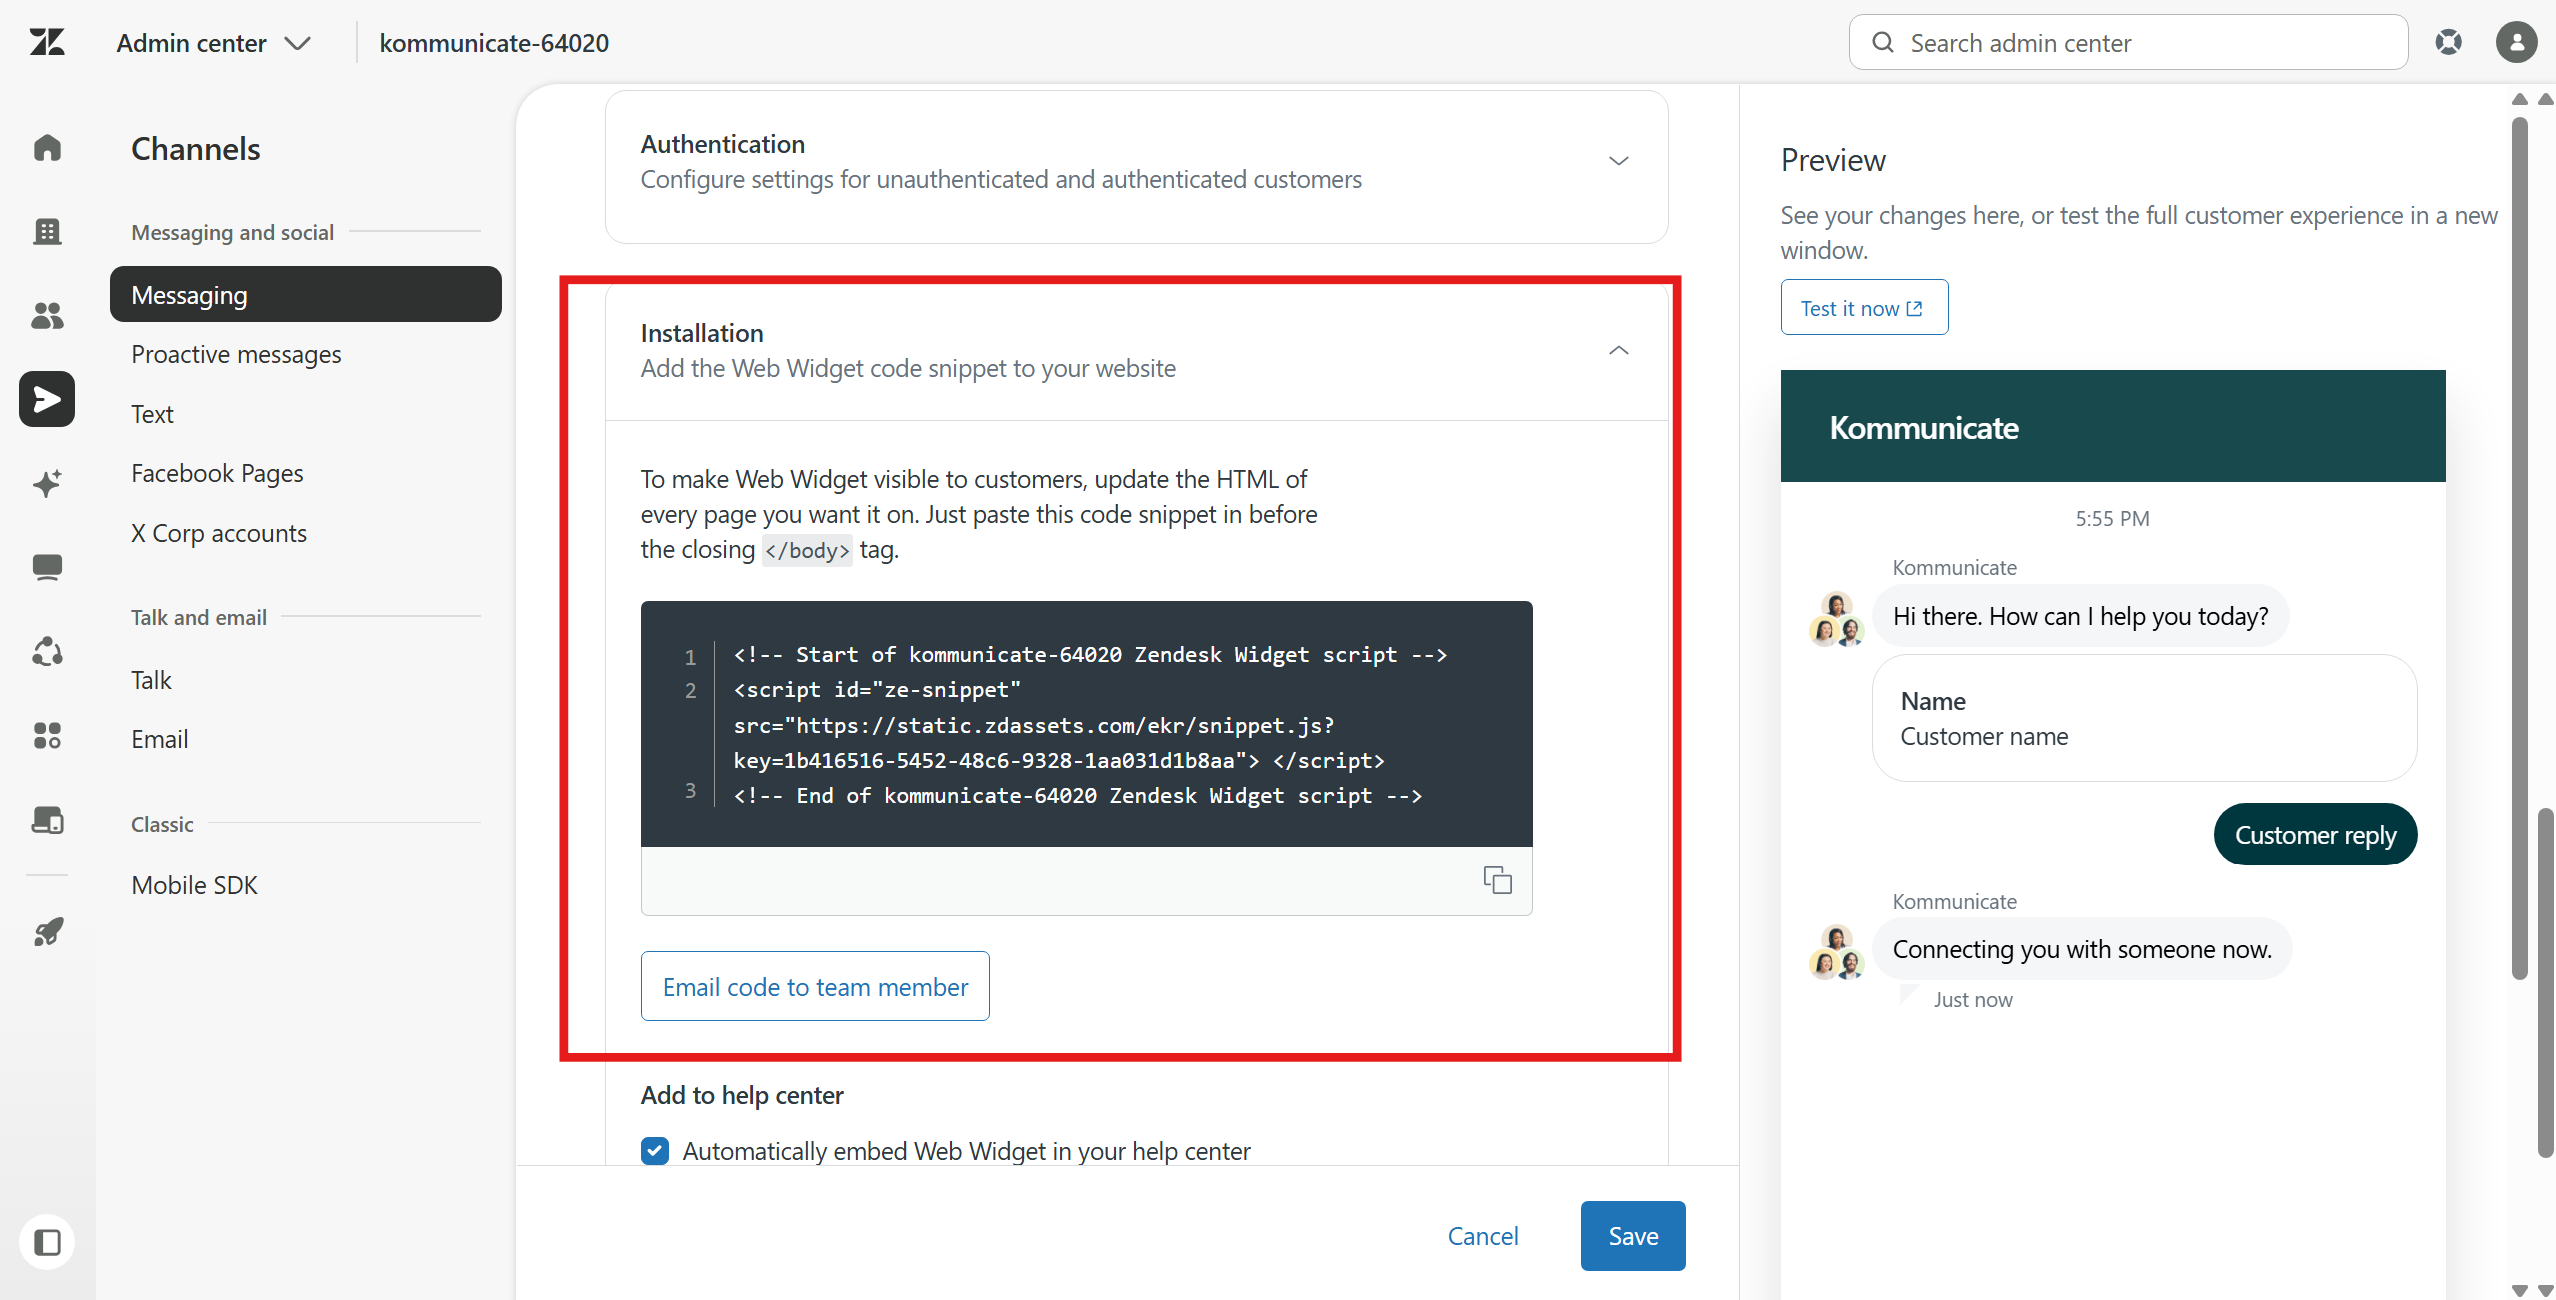Open the Apps and integrations icon in sidebar

[47, 736]
